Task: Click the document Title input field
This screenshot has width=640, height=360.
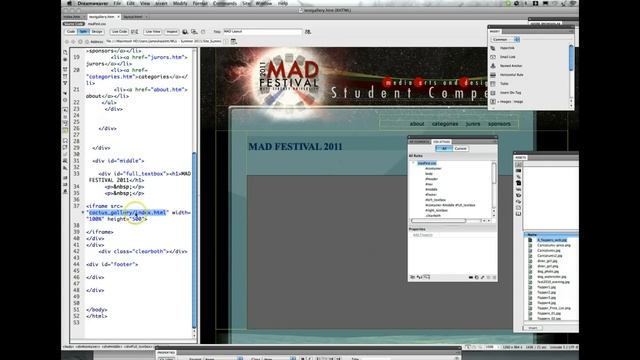Action: [x=262, y=31]
